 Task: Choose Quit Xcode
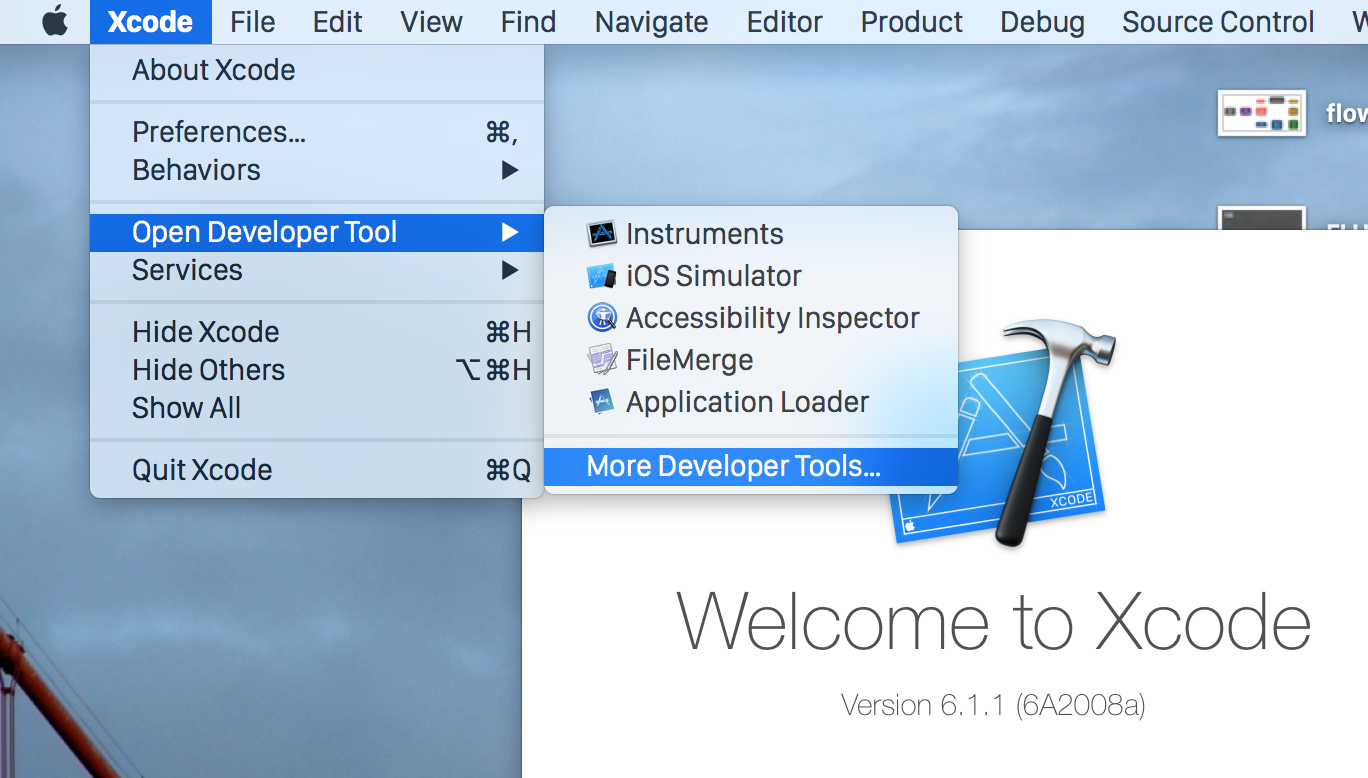point(317,470)
